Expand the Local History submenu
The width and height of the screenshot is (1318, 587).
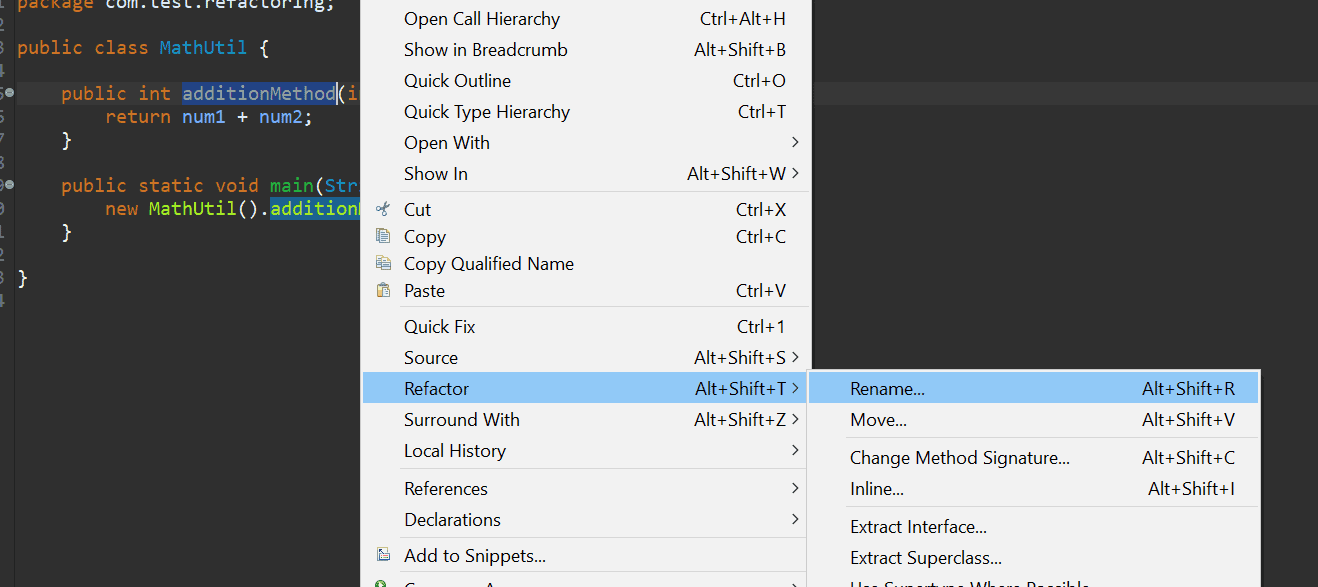[585, 451]
